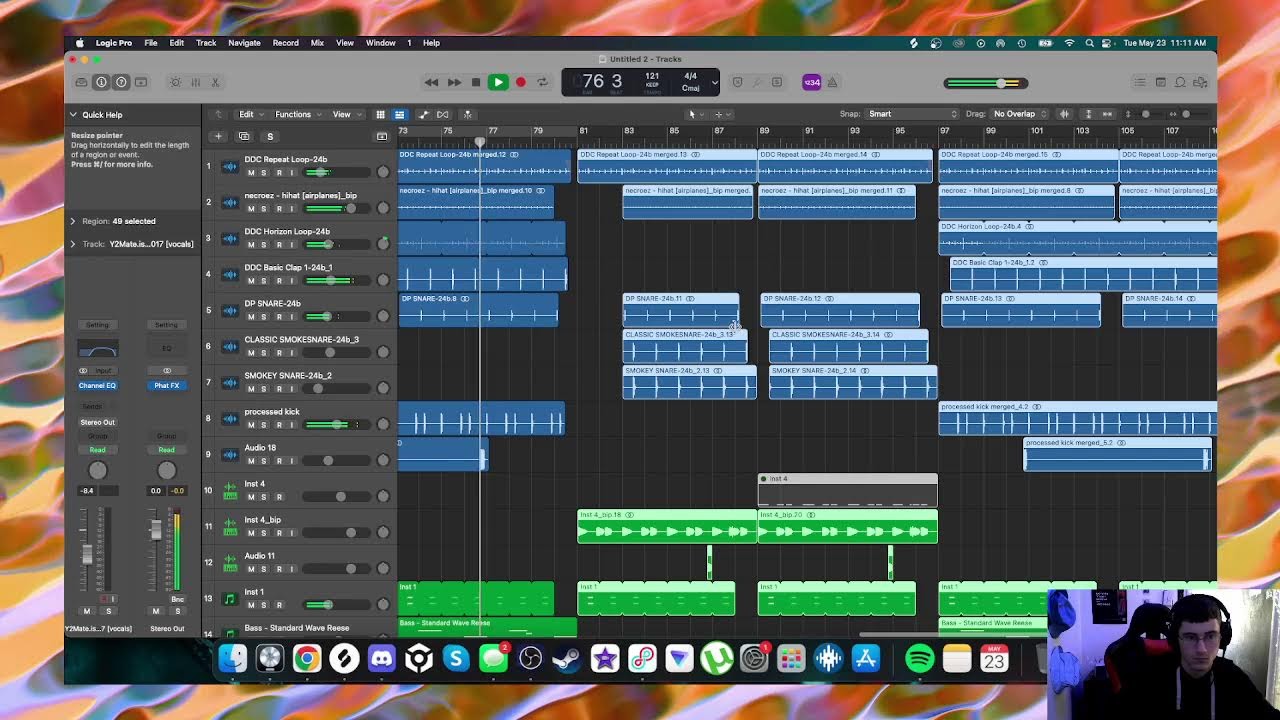Open the Mixer sliders icon

(195, 82)
